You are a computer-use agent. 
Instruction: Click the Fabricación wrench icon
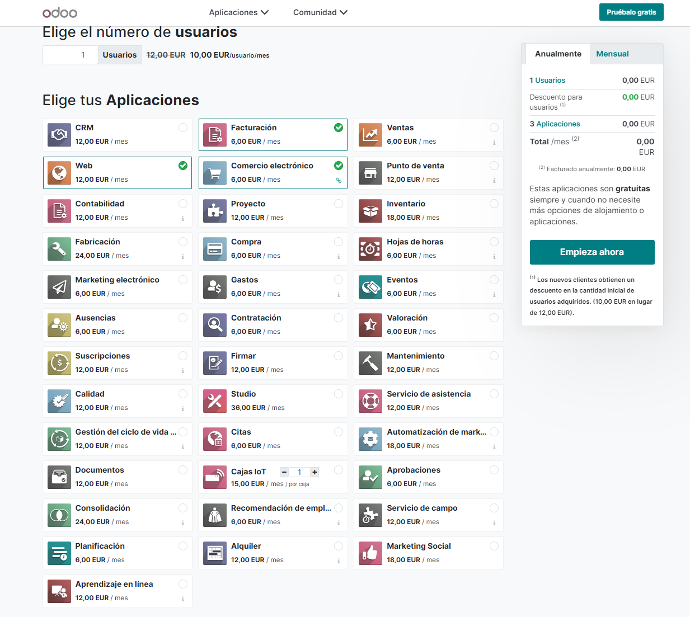pos(59,249)
